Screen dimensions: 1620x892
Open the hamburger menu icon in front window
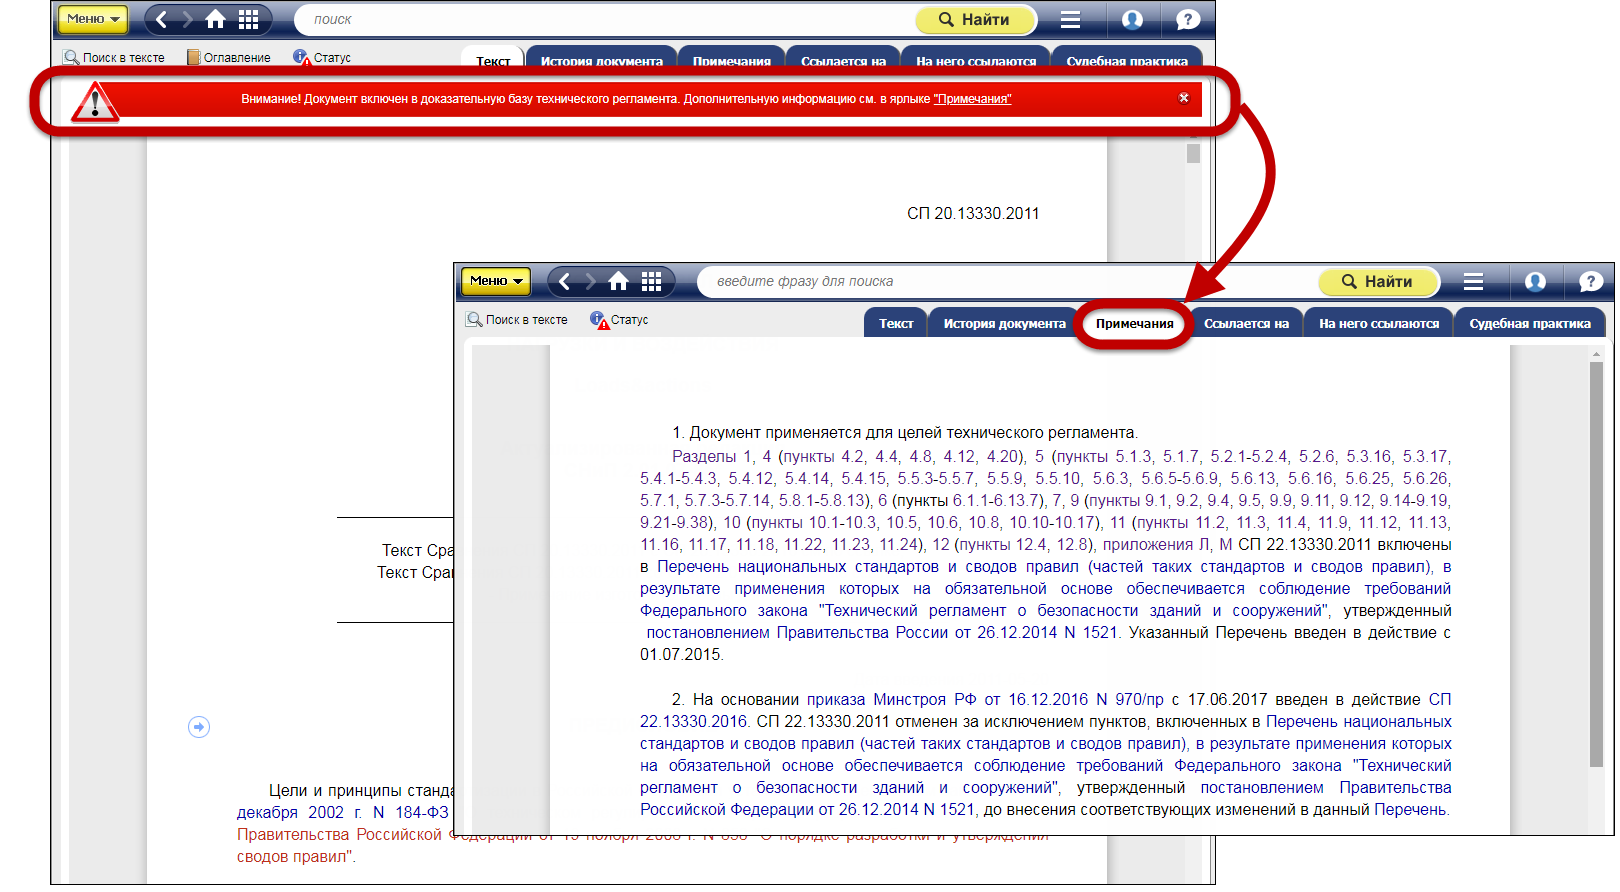[x=1473, y=282]
